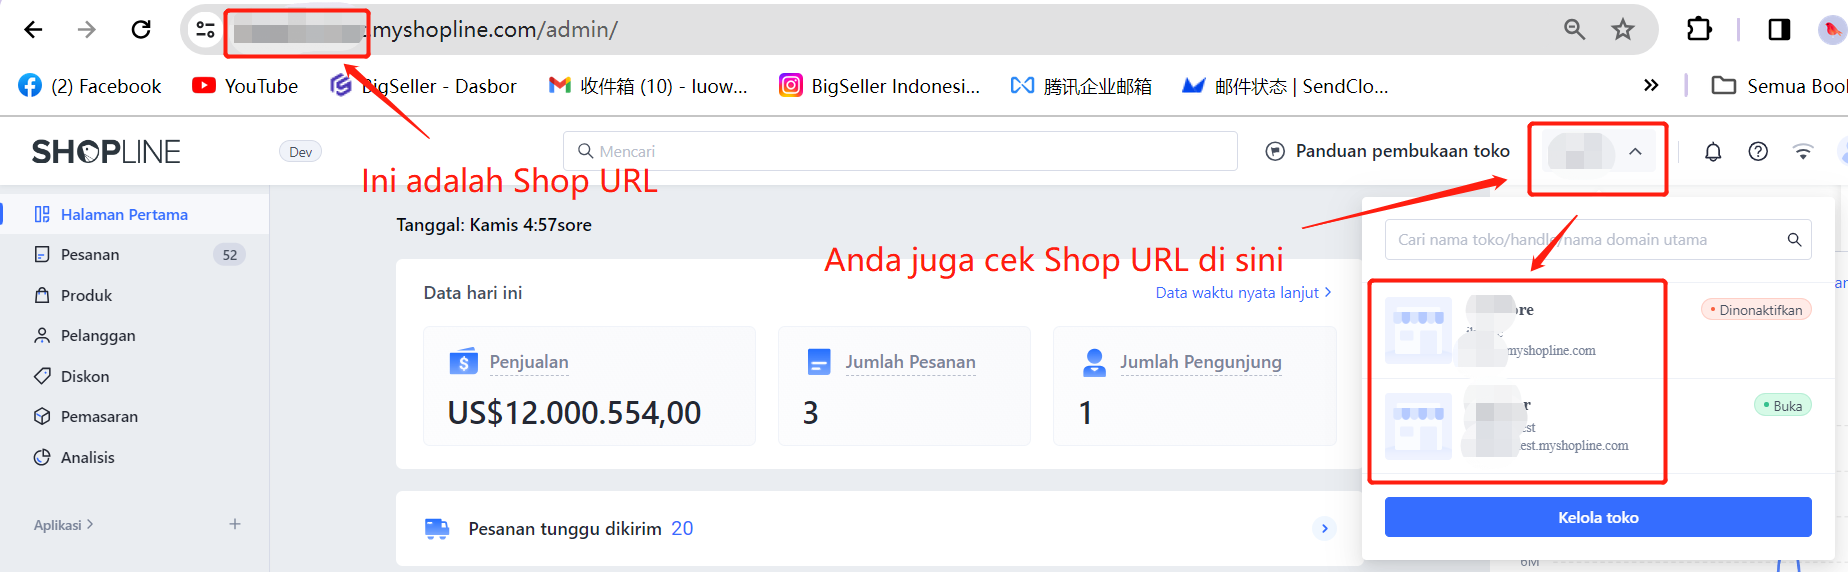This screenshot has width=1848, height=572.
Task: Open Pemasaran in sidebar
Action: (134, 416)
